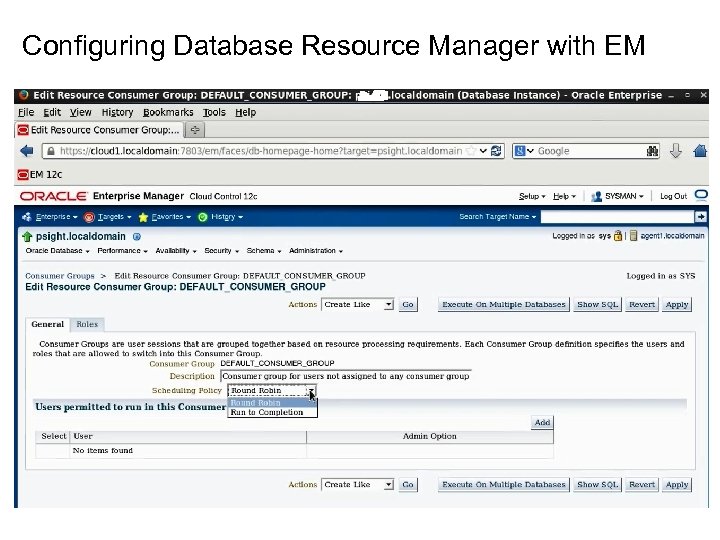Choose Run to Completion scheduling policy

(272, 412)
